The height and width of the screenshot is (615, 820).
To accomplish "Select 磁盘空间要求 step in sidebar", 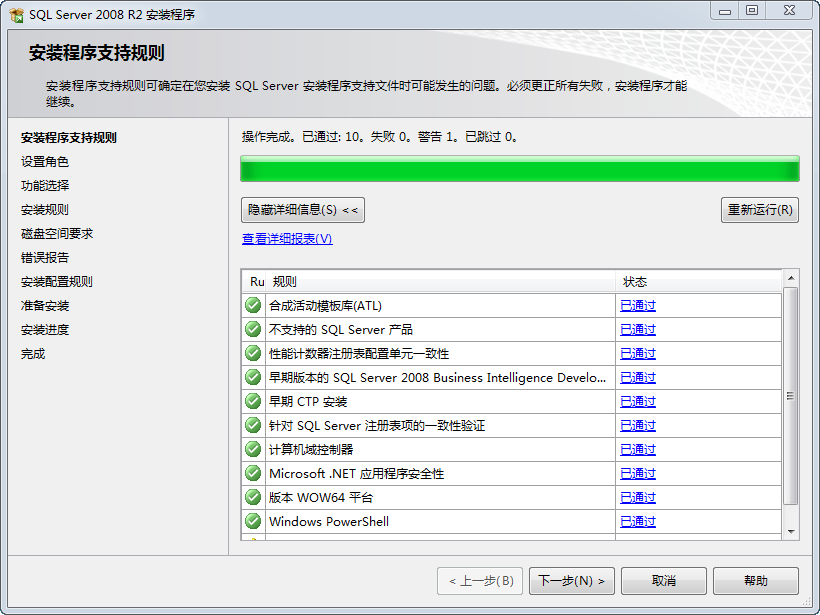I will click(x=57, y=234).
